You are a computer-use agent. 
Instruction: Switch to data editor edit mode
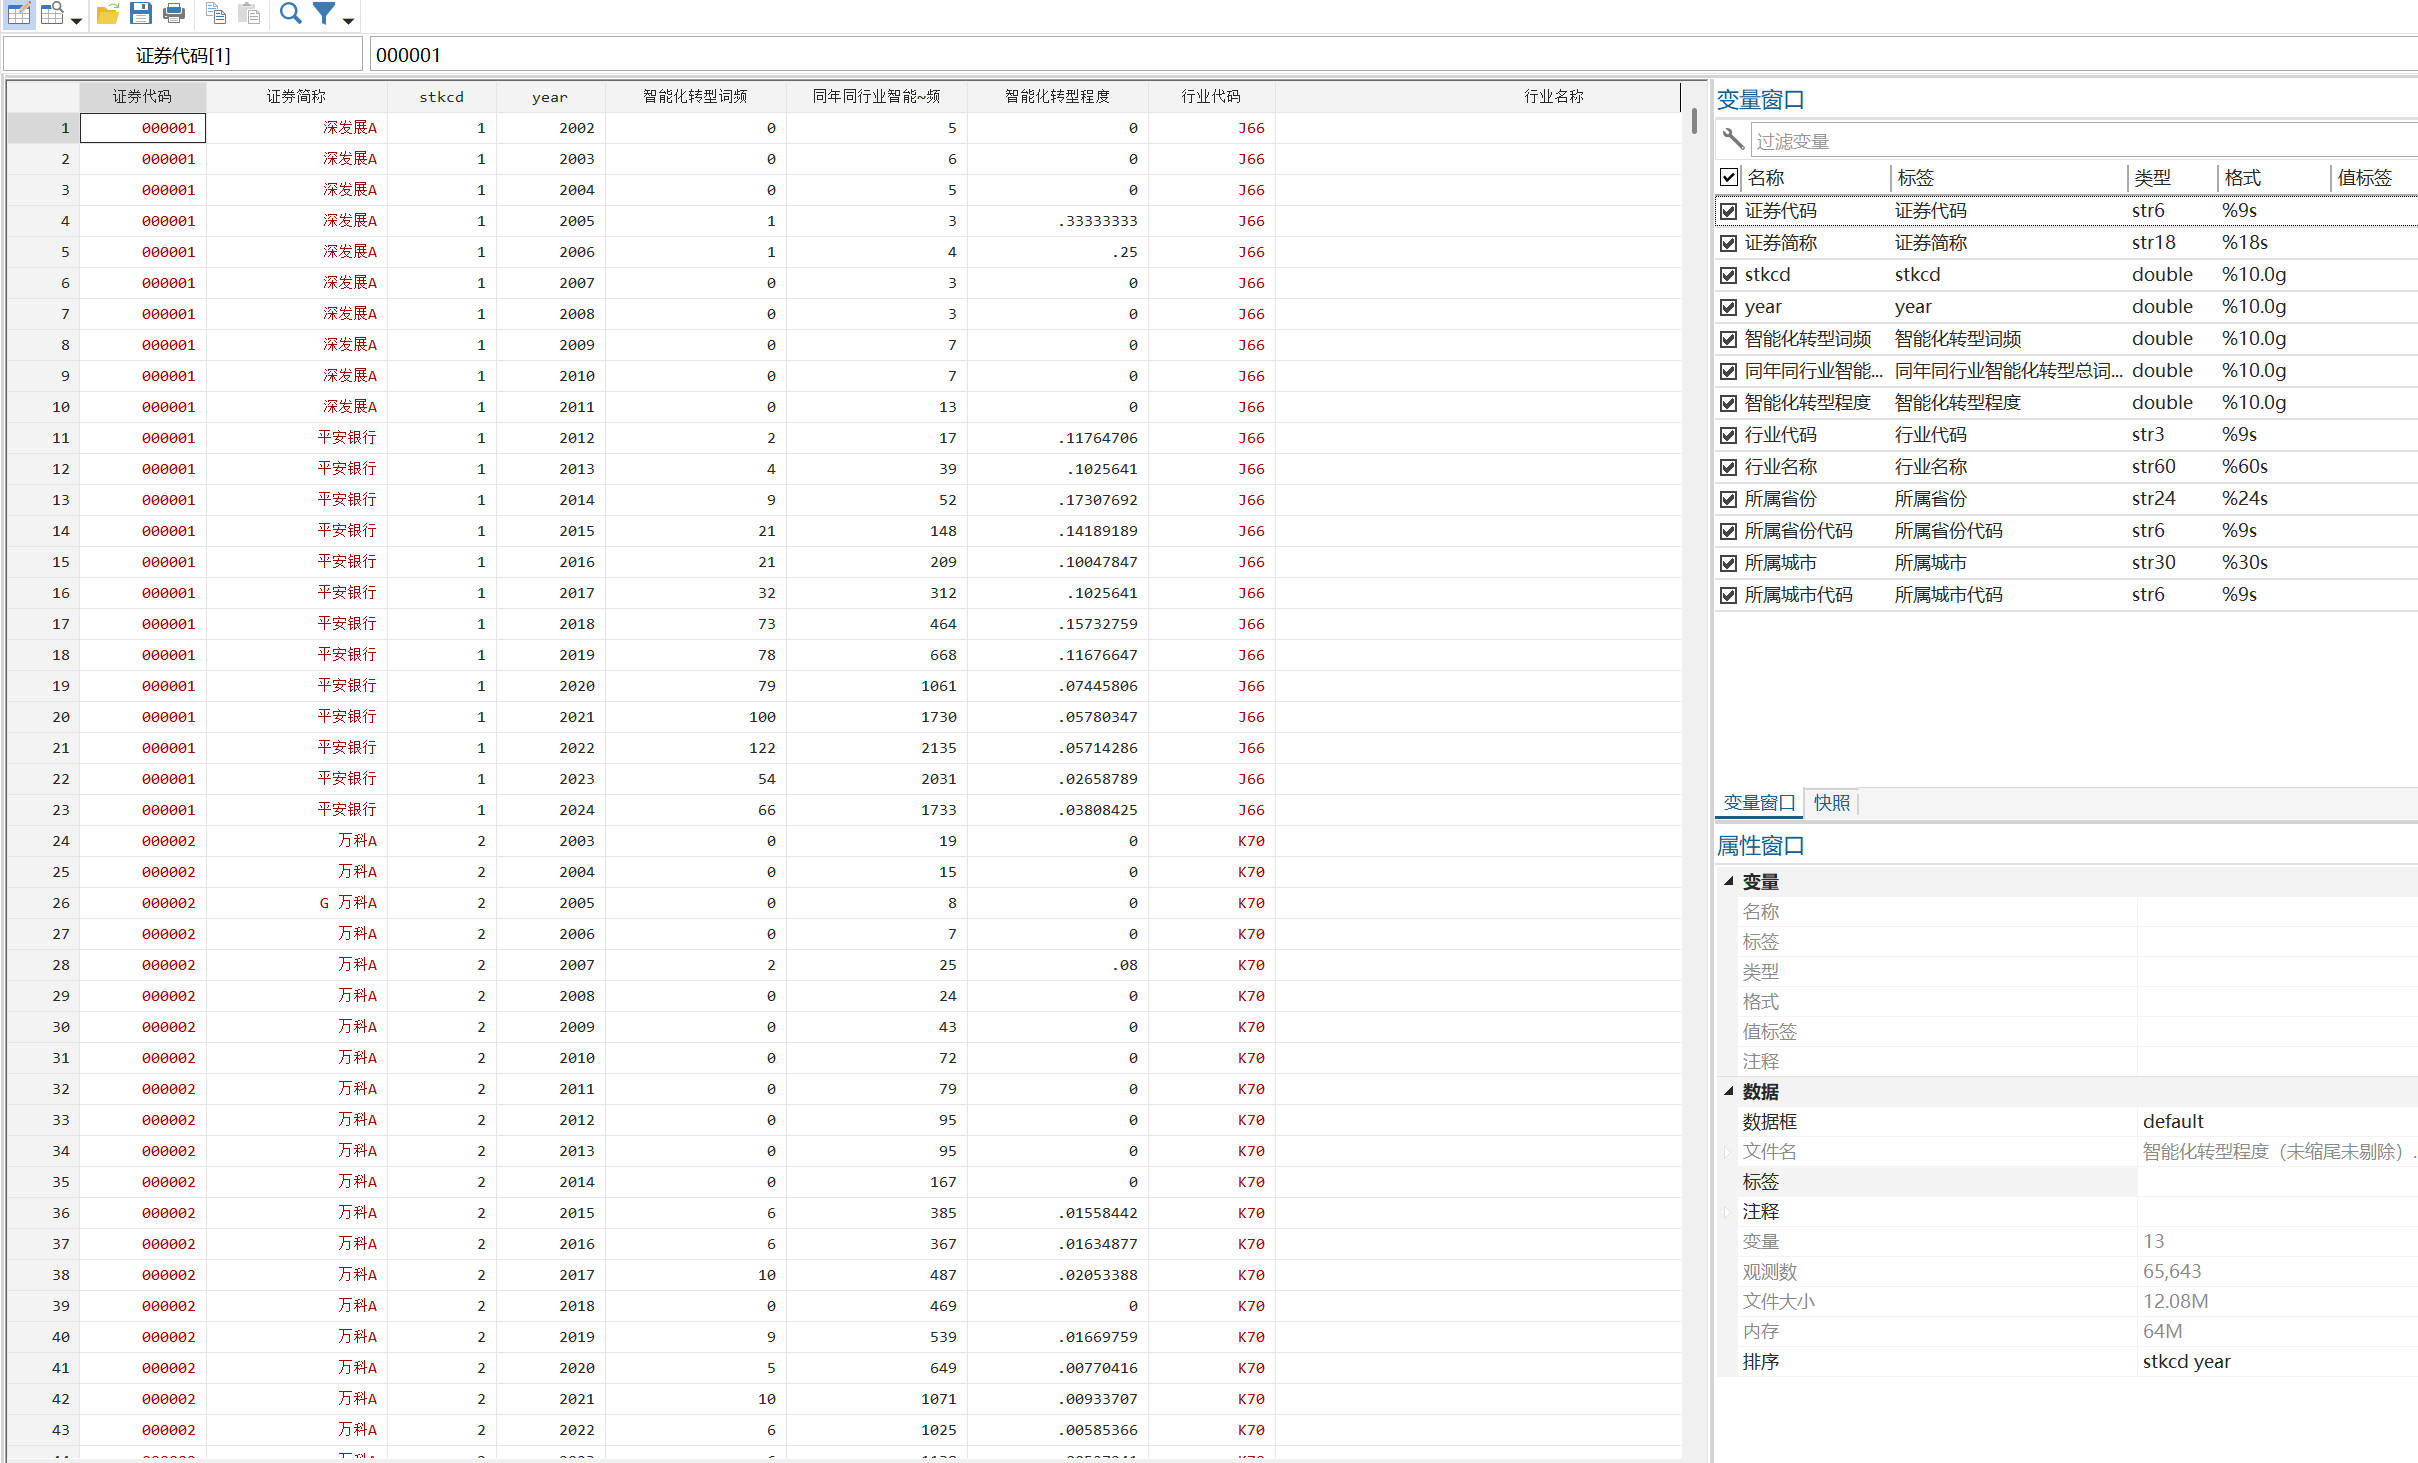pos(19,14)
